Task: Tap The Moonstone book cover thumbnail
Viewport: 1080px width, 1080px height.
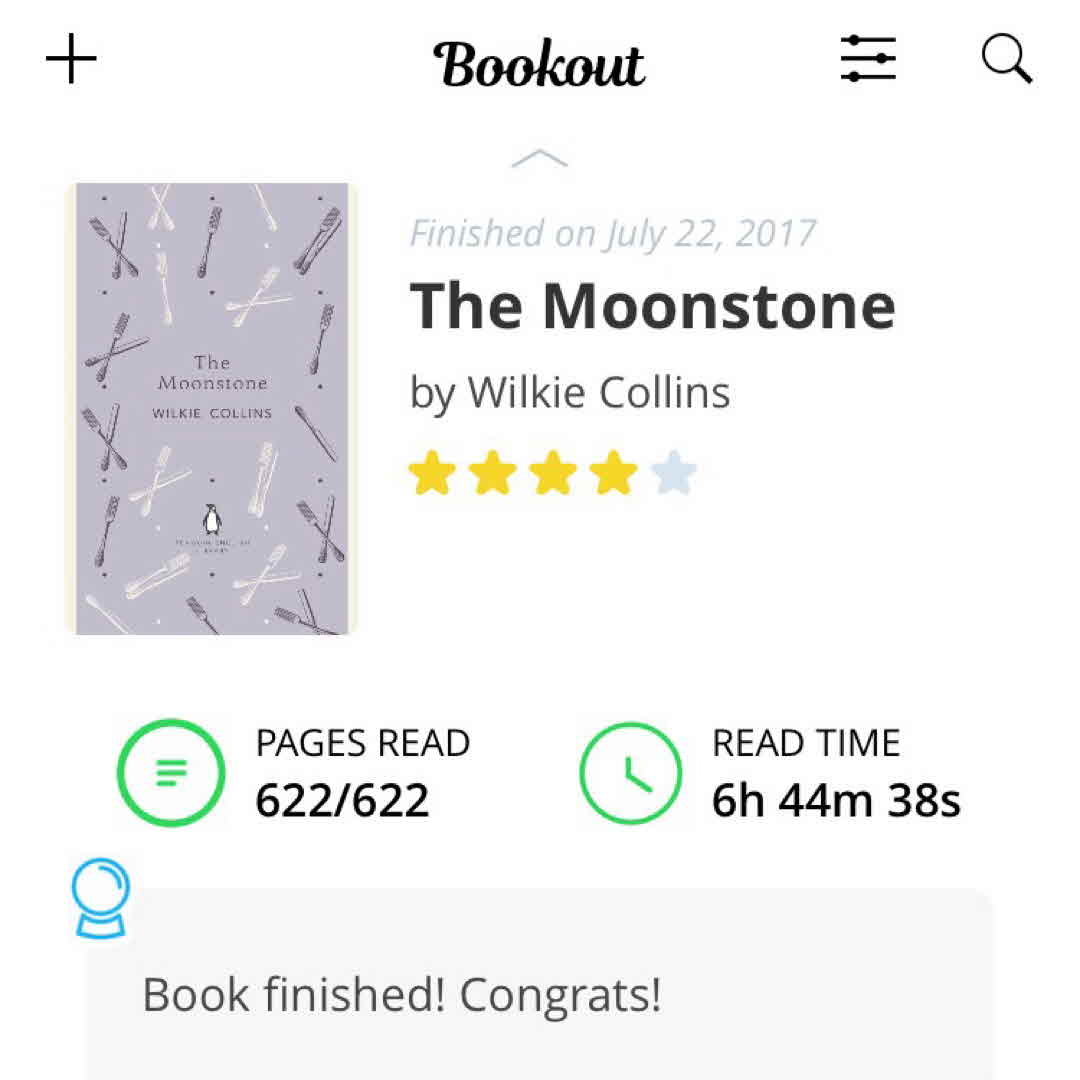Action: (211, 408)
